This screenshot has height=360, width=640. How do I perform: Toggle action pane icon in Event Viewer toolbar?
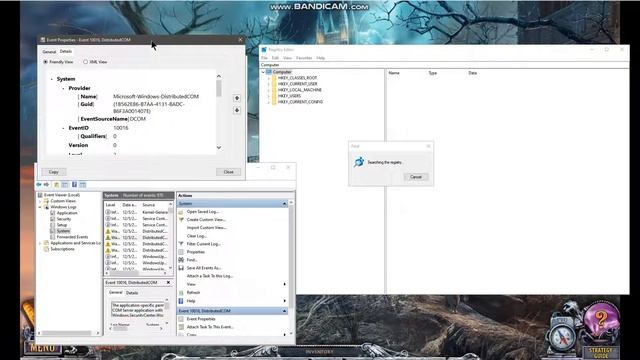(83, 184)
